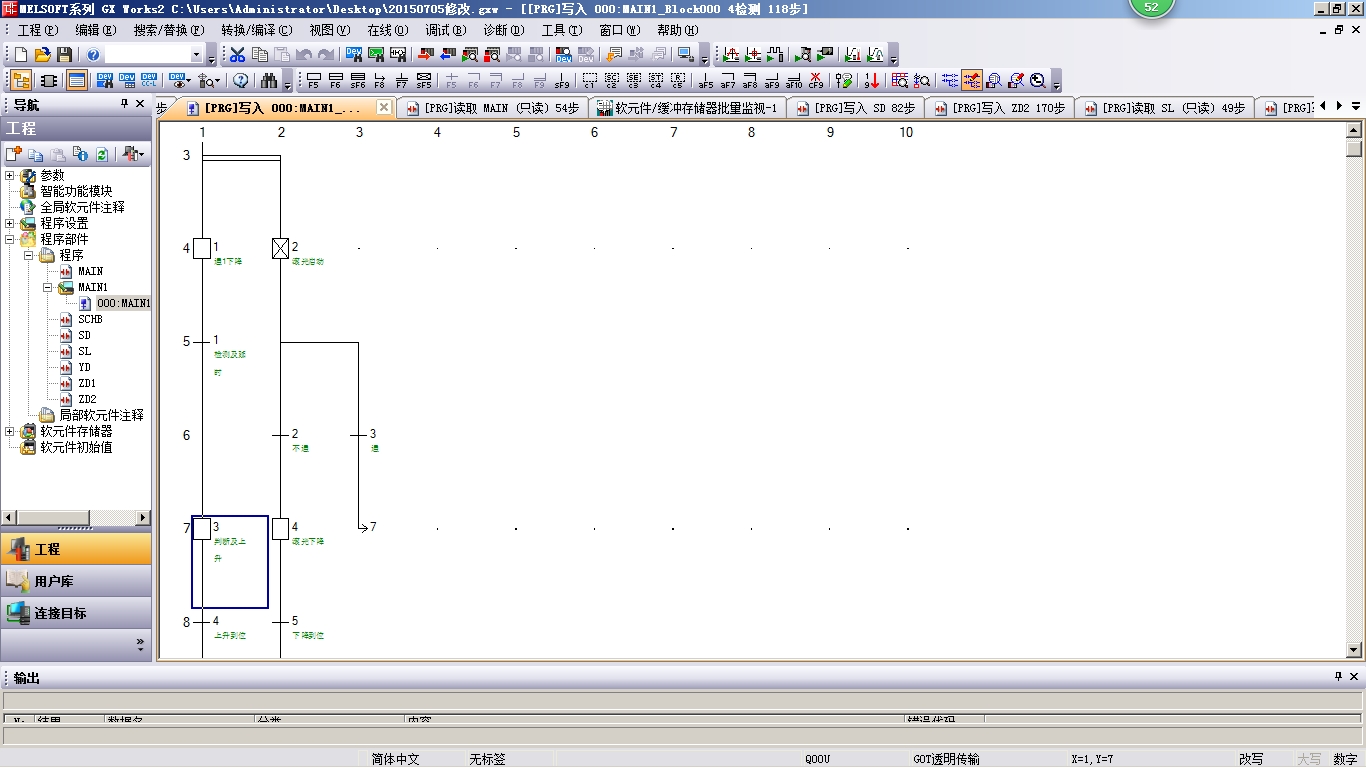Click the properties info icon in project panel

[x=79, y=154]
